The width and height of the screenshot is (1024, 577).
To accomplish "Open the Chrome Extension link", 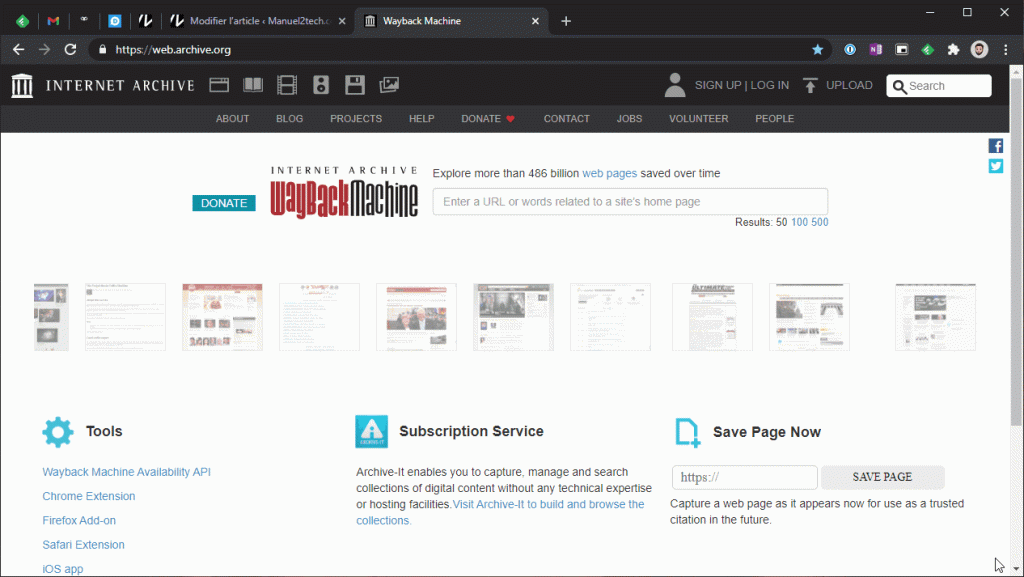I will pyautogui.click(x=89, y=496).
